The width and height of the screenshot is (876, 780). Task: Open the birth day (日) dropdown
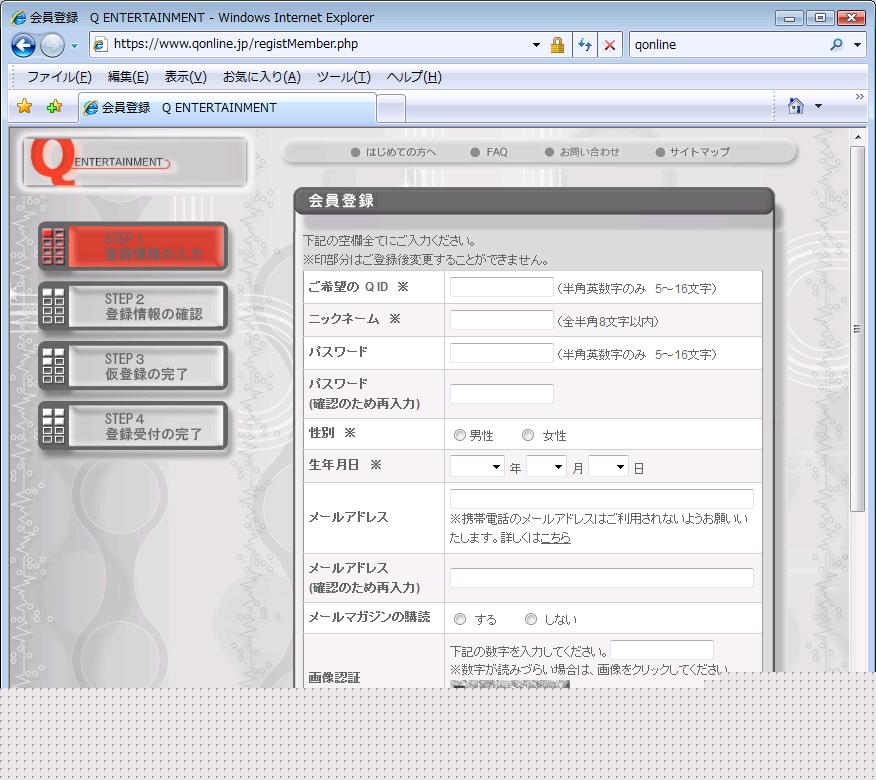click(608, 467)
